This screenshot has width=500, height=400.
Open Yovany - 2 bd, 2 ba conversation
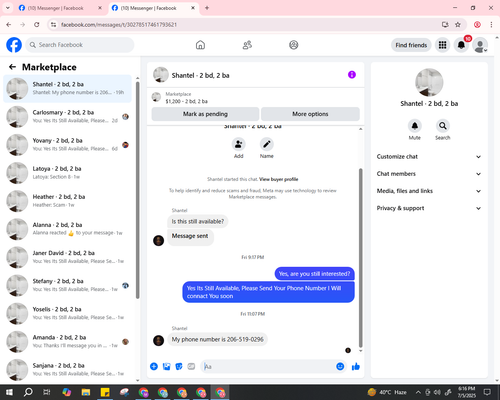67,145
